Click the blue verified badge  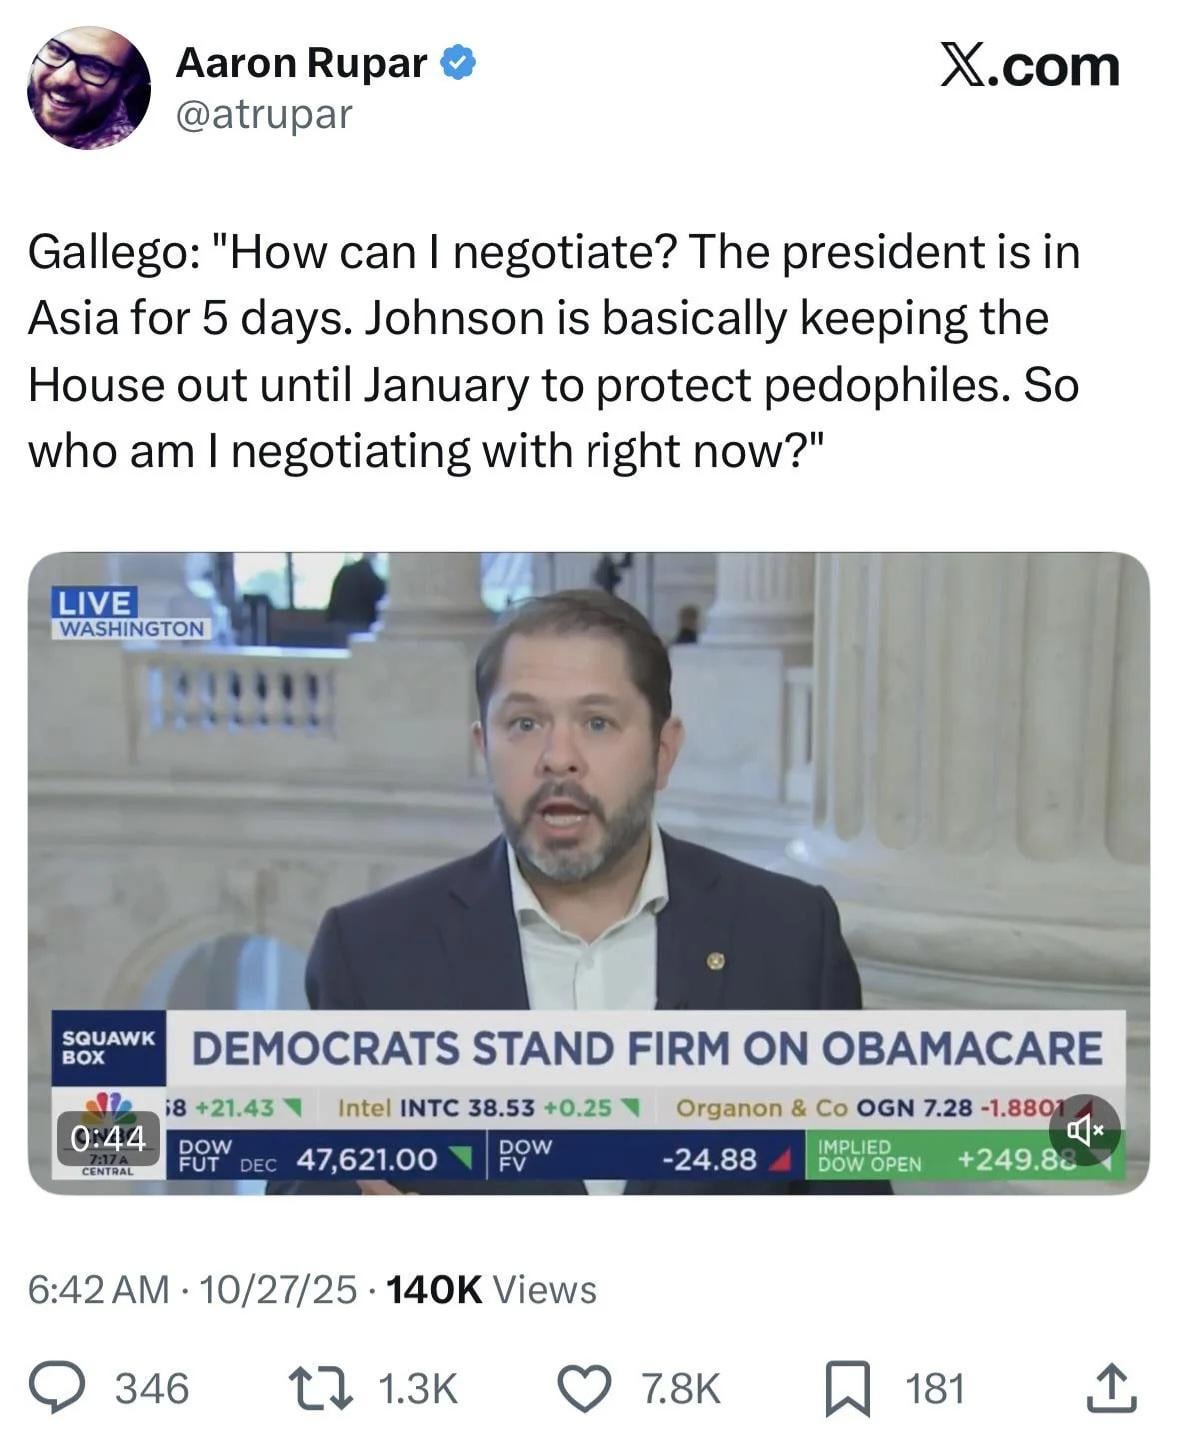click(458, 63)
